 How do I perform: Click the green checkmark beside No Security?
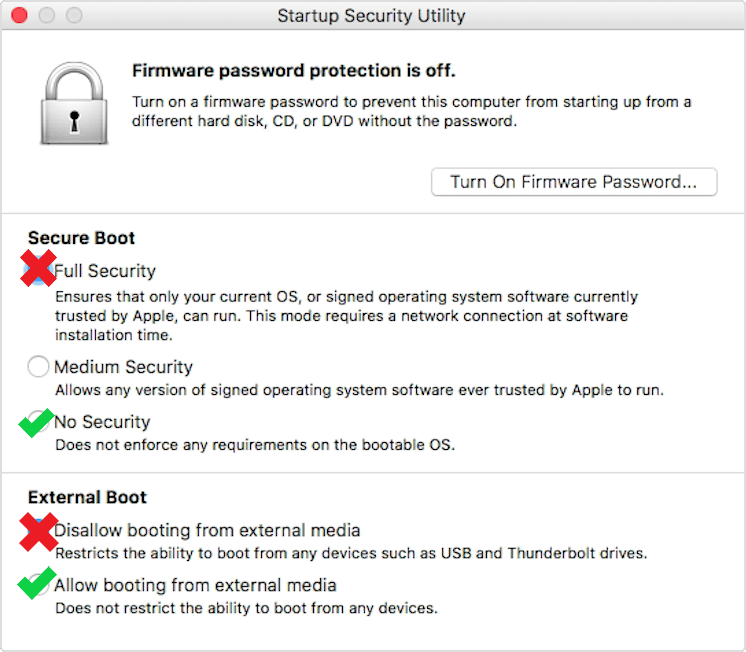click(x=36, y=423)
